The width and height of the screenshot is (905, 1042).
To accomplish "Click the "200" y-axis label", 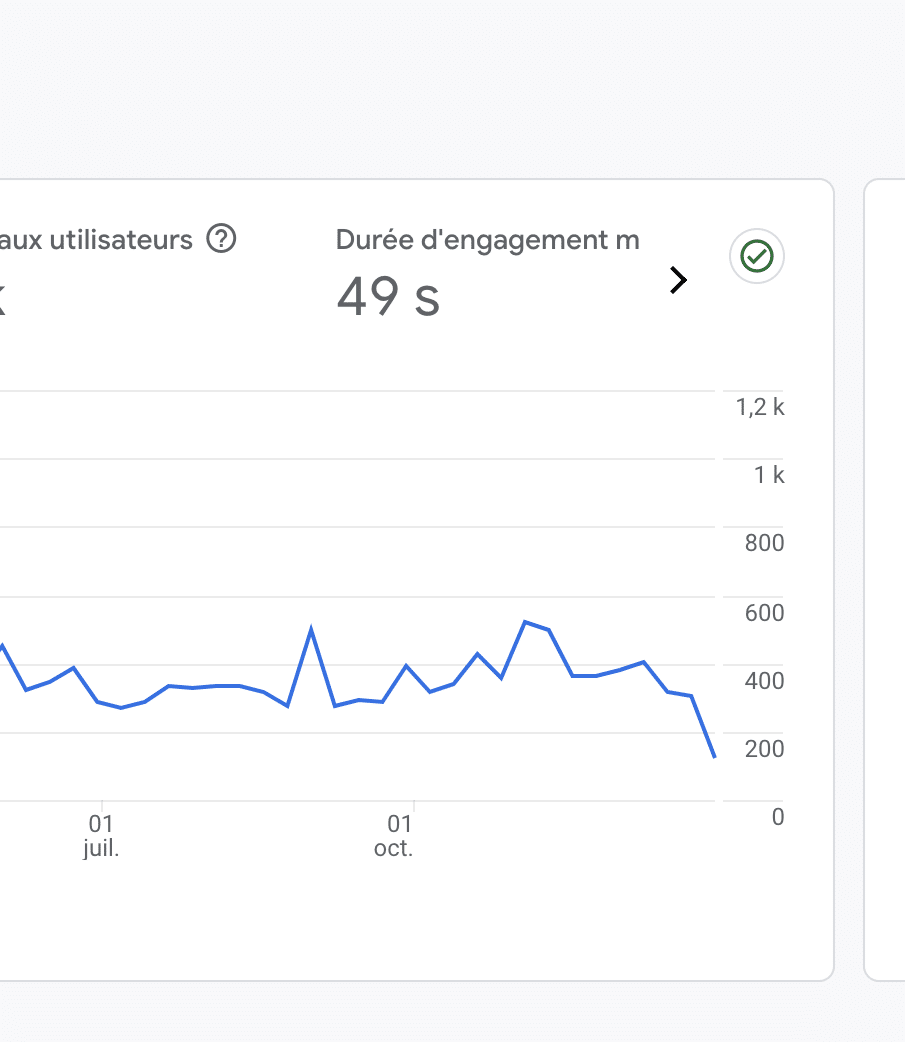I will (764, 748).
